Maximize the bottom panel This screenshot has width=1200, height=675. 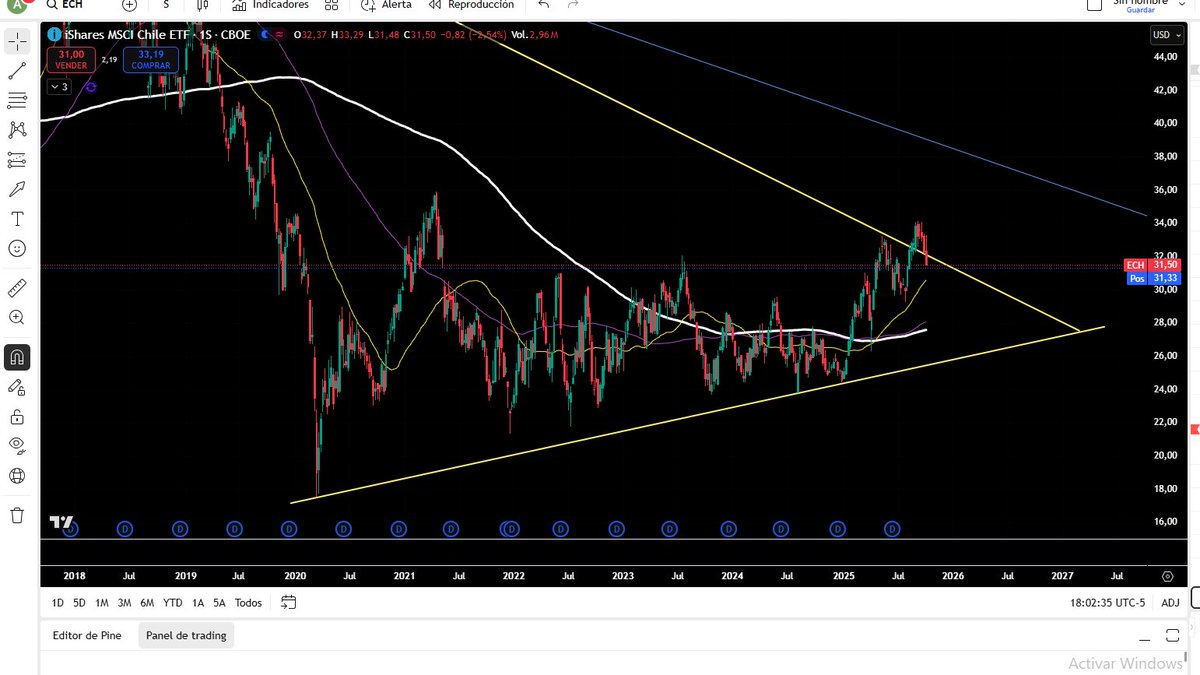(1173, 636)
